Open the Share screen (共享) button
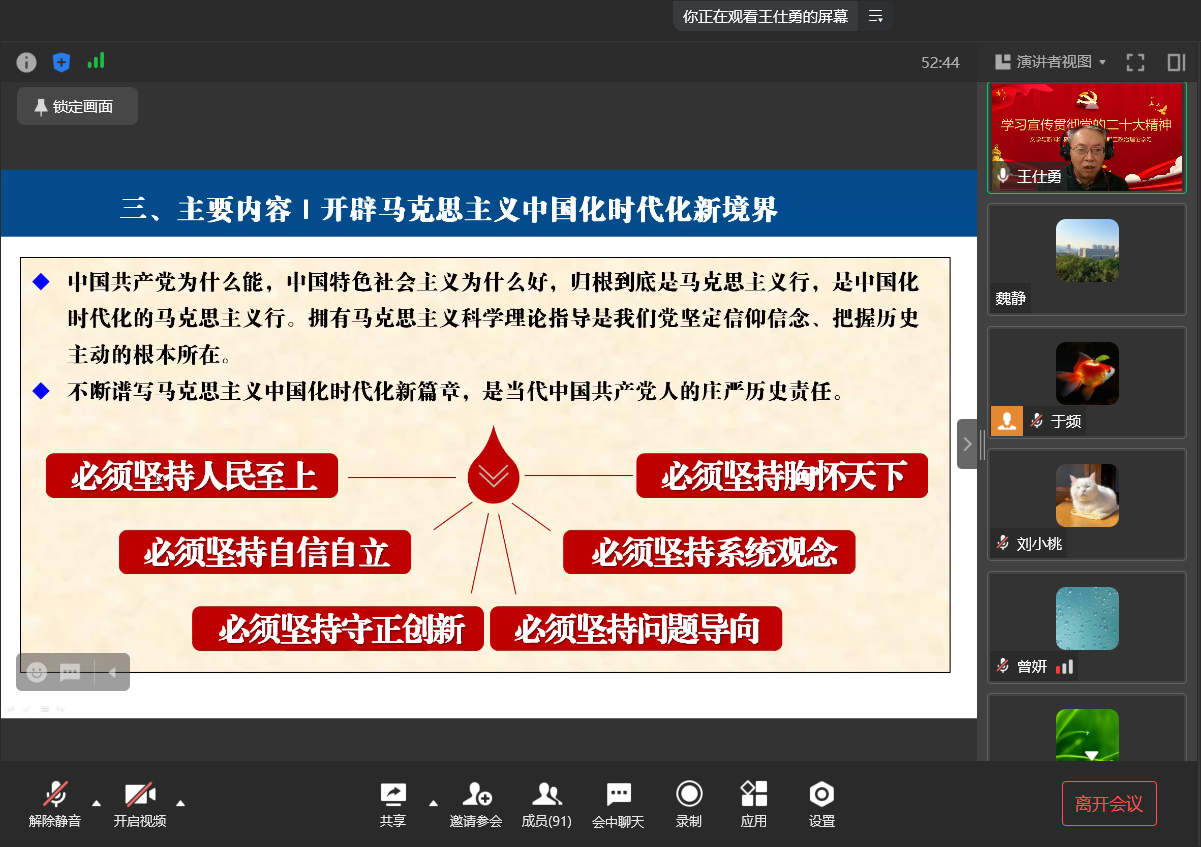Viewport: 1201px width, 847px height. (x=392, y=805)
